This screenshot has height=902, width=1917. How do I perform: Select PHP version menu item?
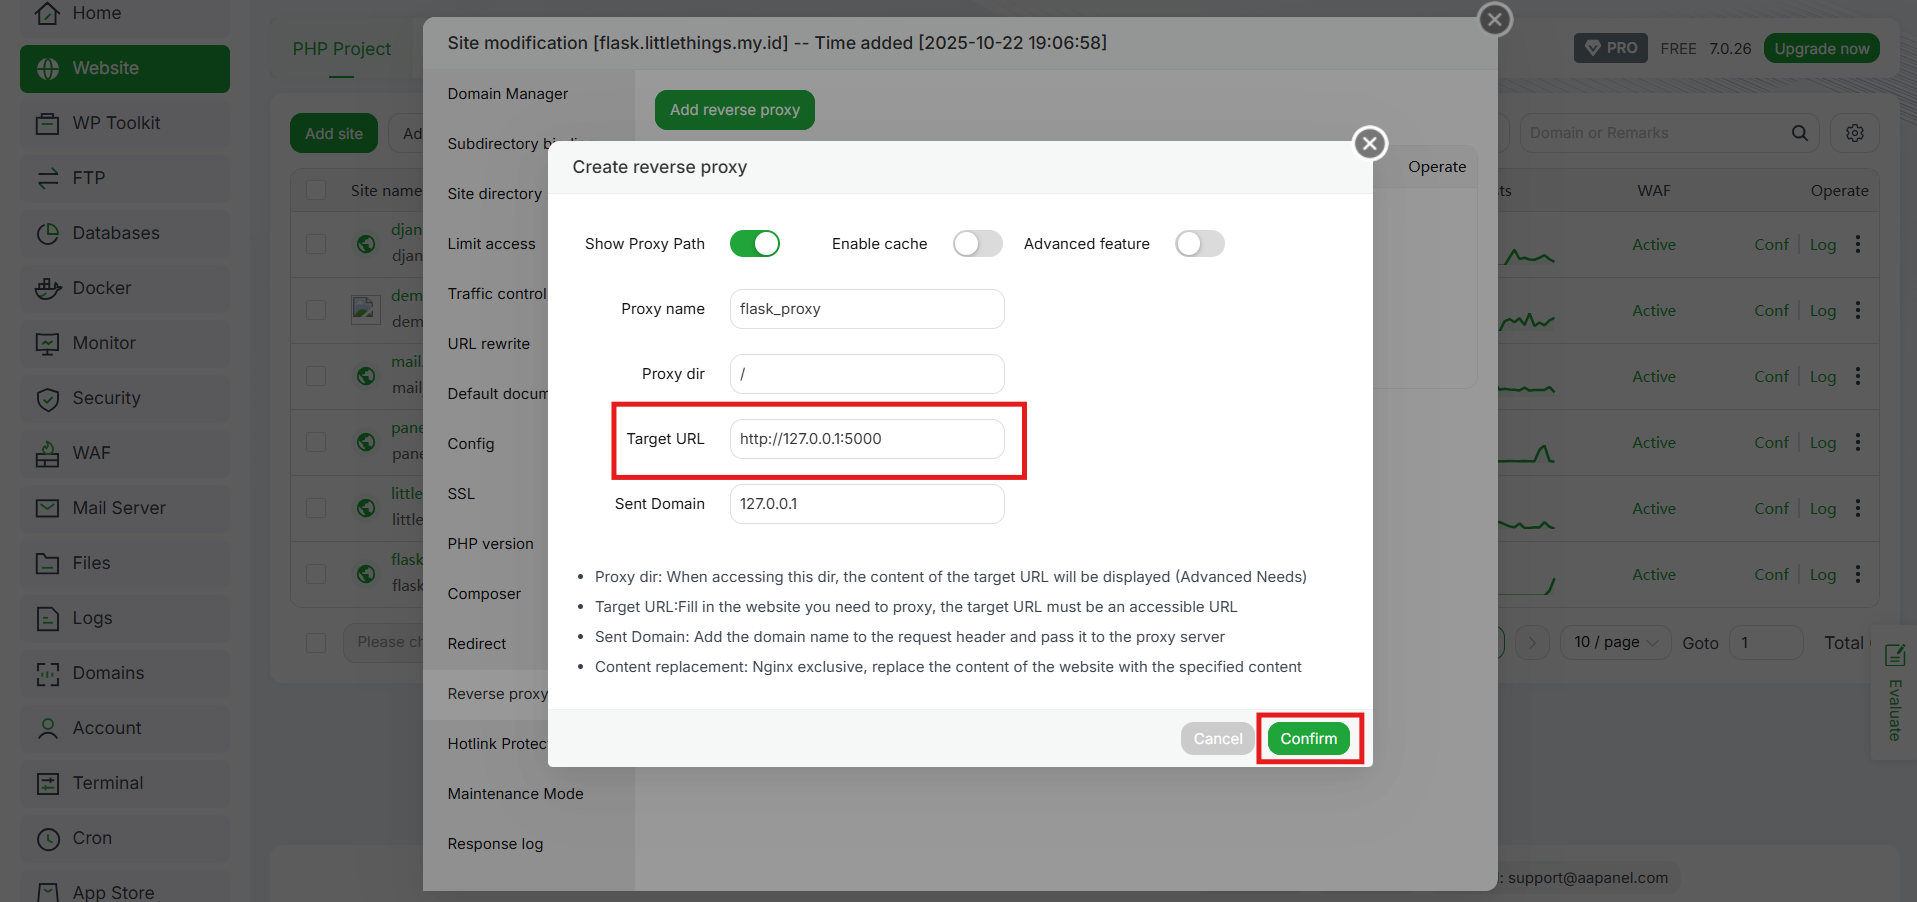(490, 544)
